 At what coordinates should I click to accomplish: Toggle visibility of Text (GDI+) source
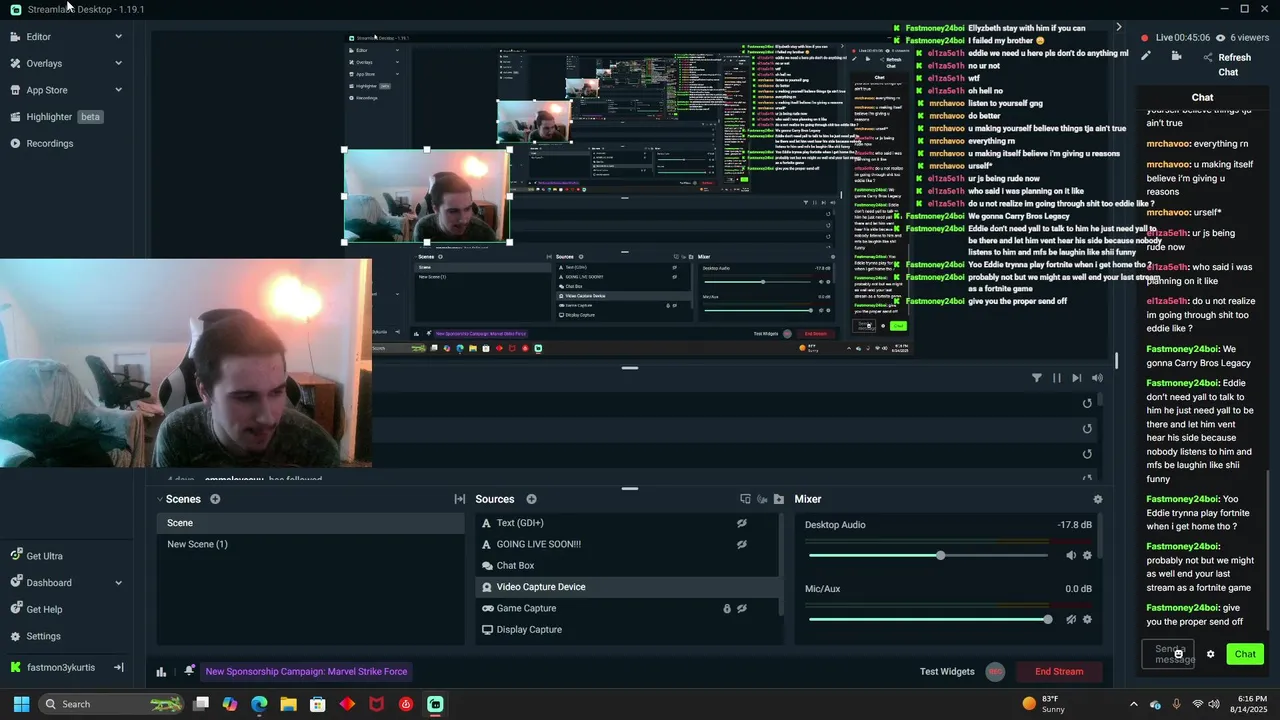742,523
